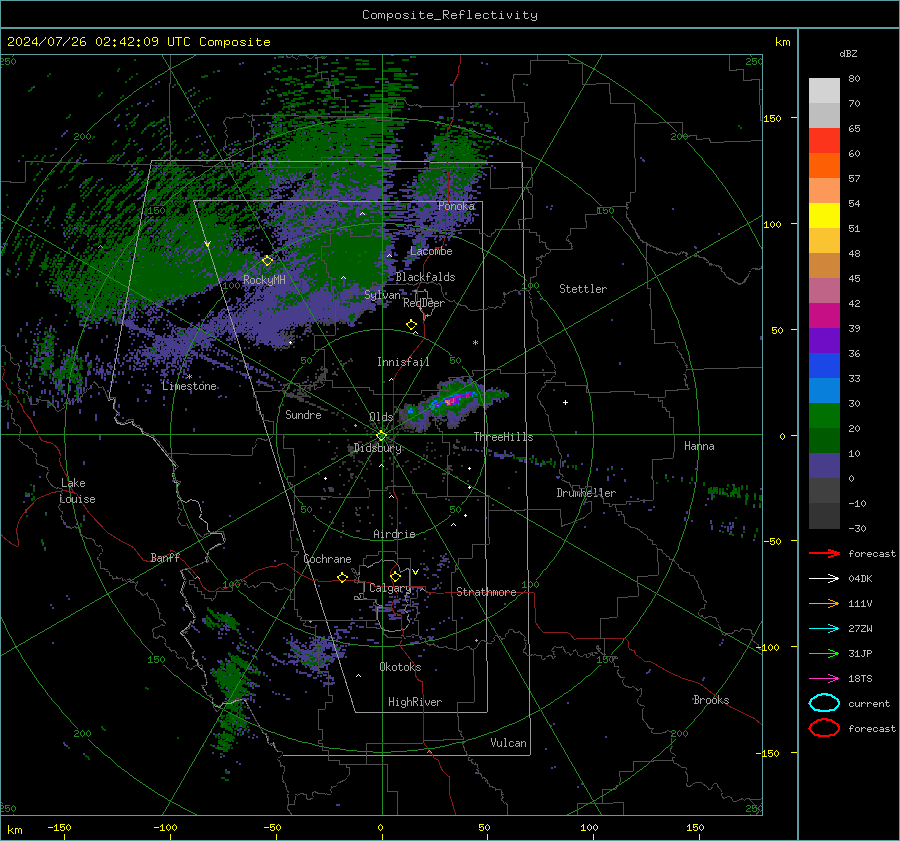This screenshot has width=900, height=841.
Task: Pick the light grey 70-80 dBZ color band
Action: click(x=824, y=91)
